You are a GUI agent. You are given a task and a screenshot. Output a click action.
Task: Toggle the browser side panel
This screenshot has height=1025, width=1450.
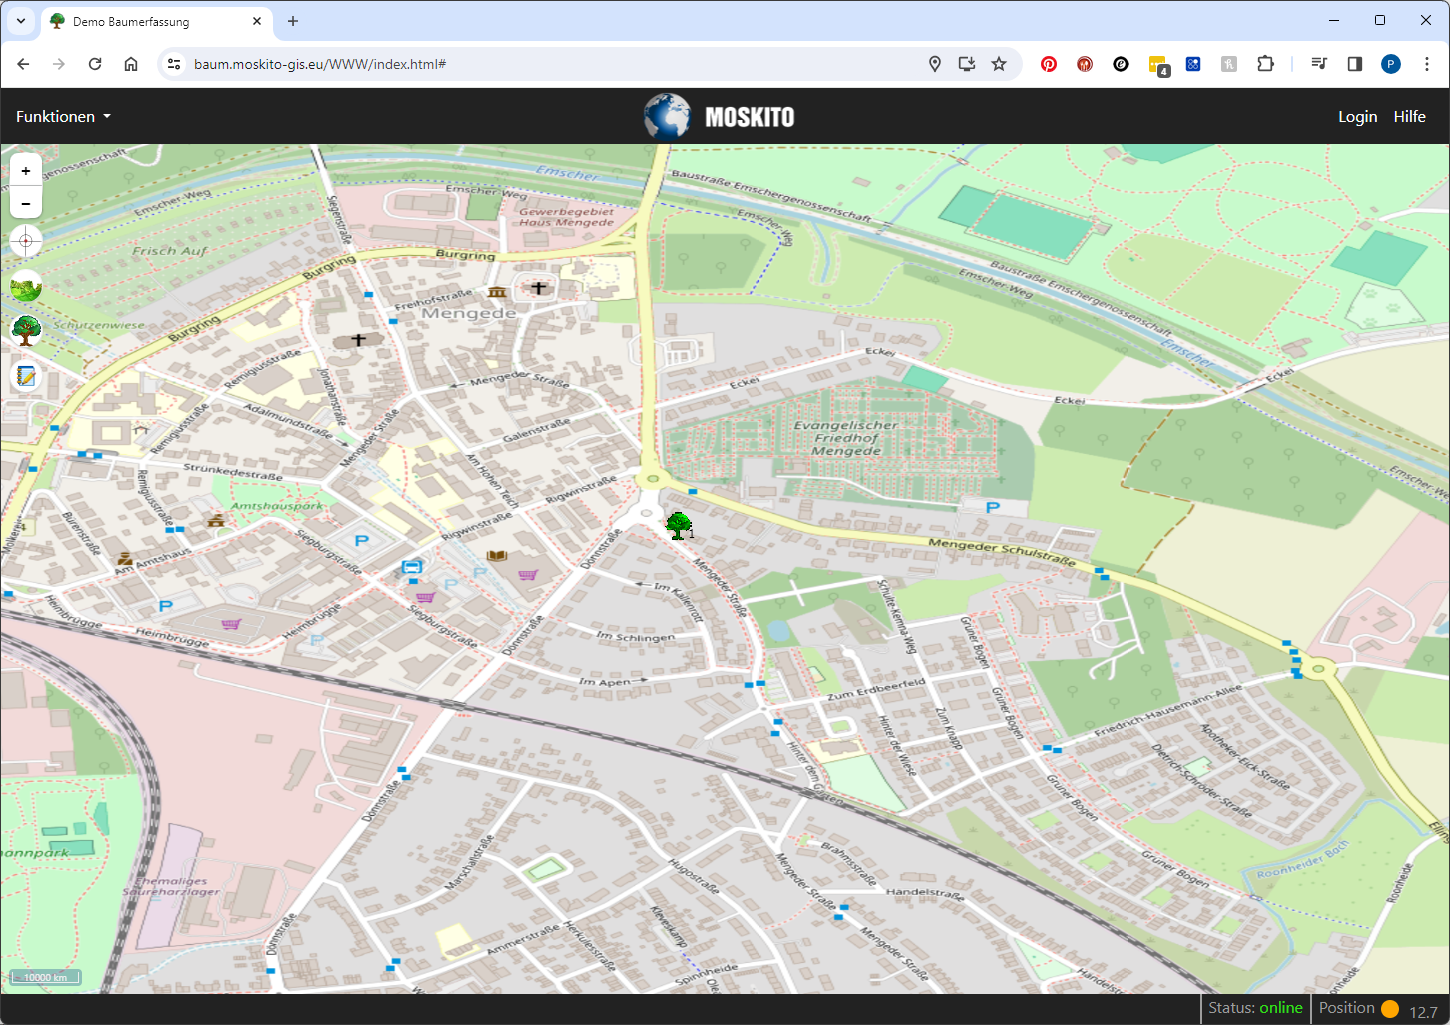pyautogui.click(x=1355, y=64)
